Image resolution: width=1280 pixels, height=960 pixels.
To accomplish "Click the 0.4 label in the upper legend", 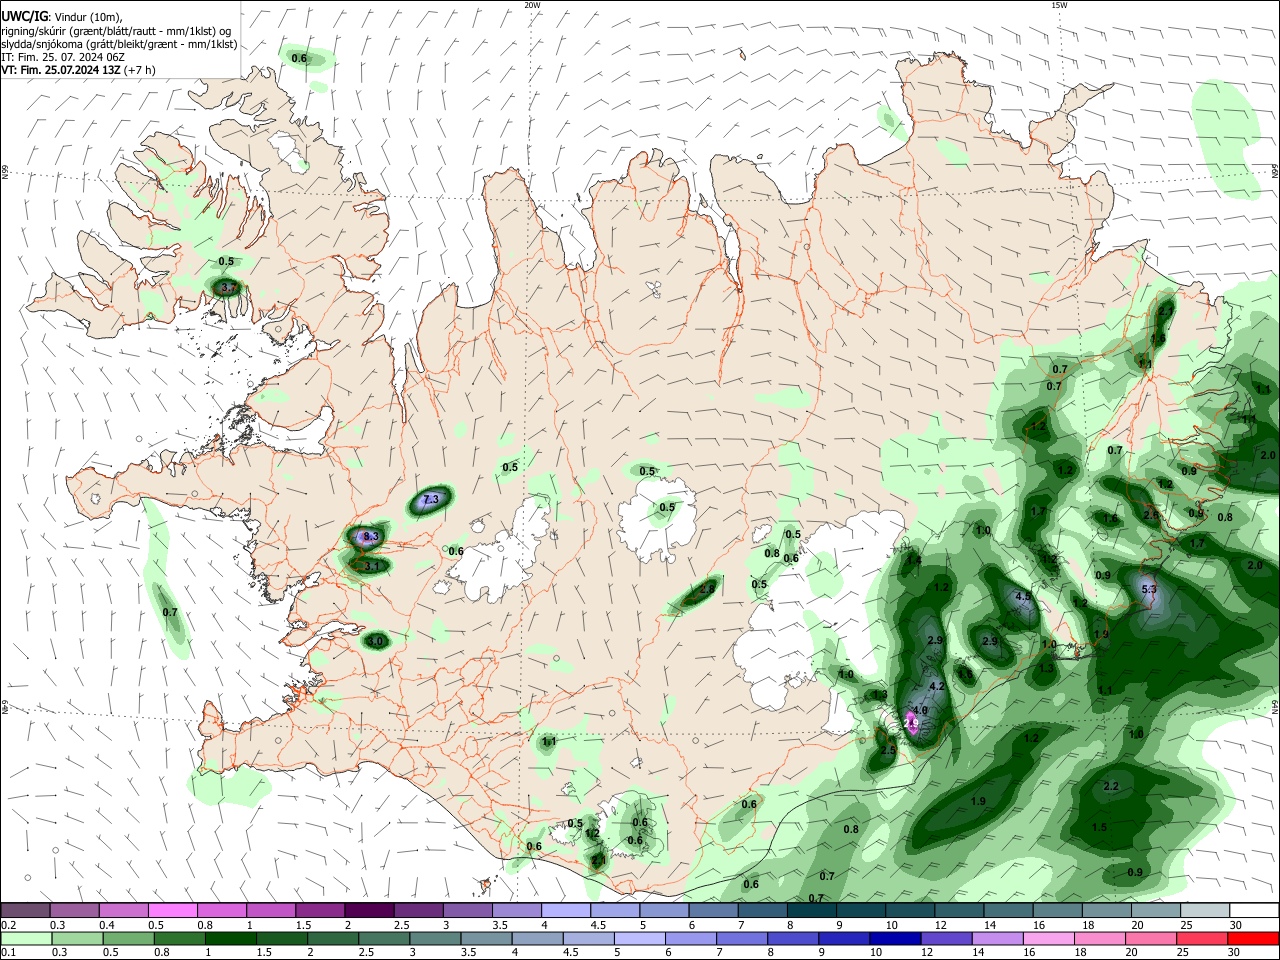I will pos(107,925).
